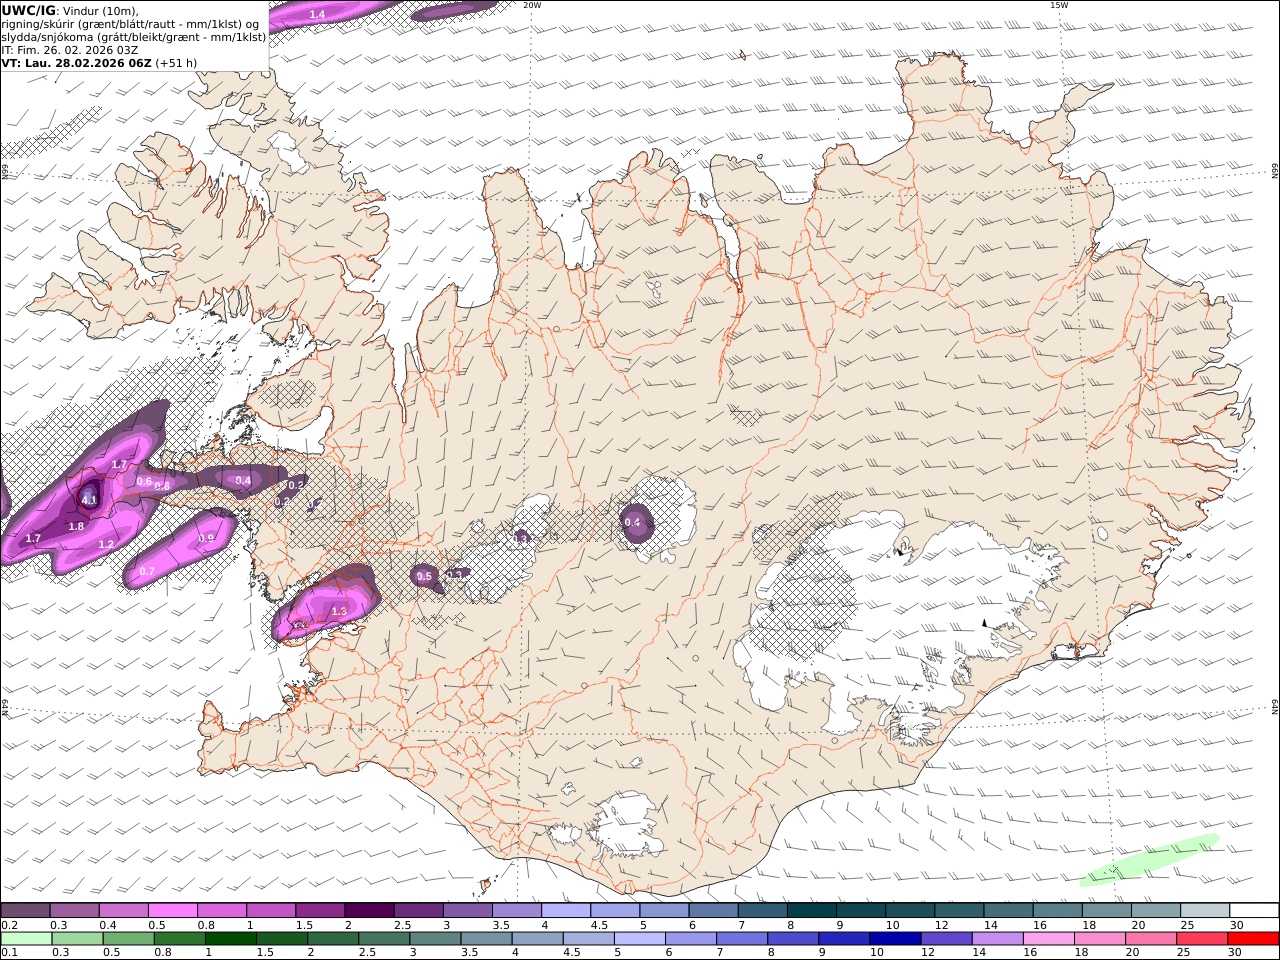Click the 4.1 snowfall peak value
This screenshot has height=960, width=1280.
(x=89, y=500)
